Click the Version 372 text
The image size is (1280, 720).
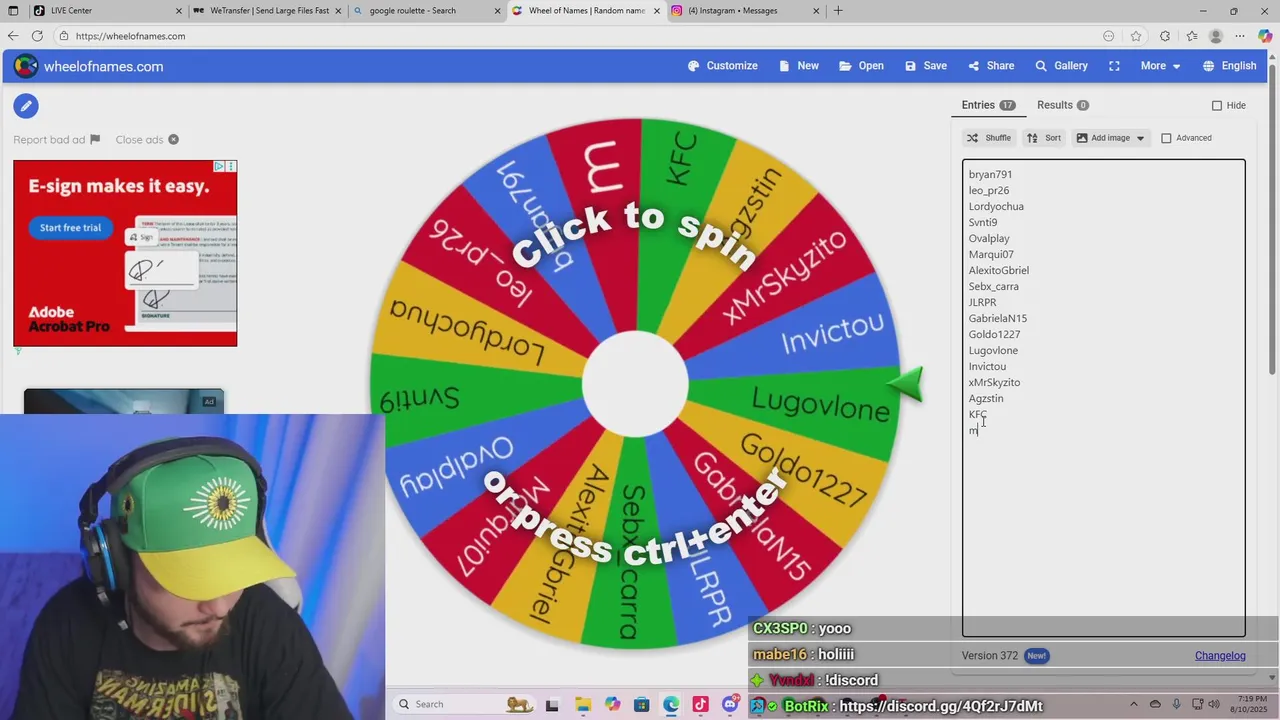[x=990, y=656]
